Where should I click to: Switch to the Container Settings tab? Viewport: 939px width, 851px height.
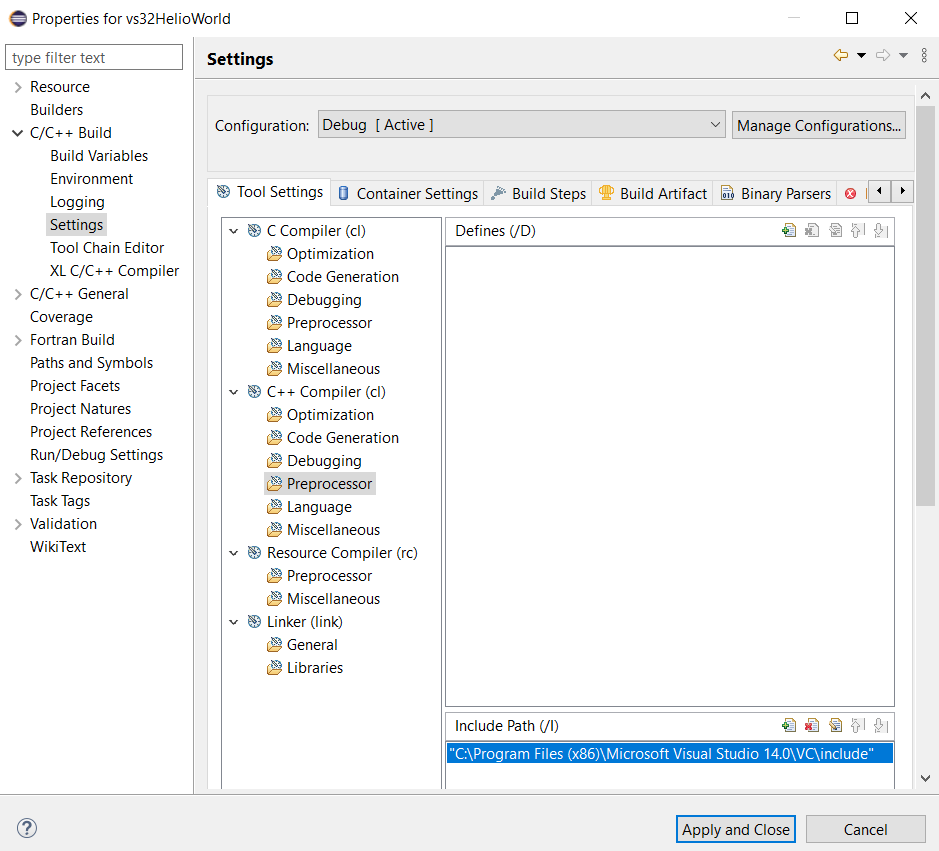click(408, 193)
